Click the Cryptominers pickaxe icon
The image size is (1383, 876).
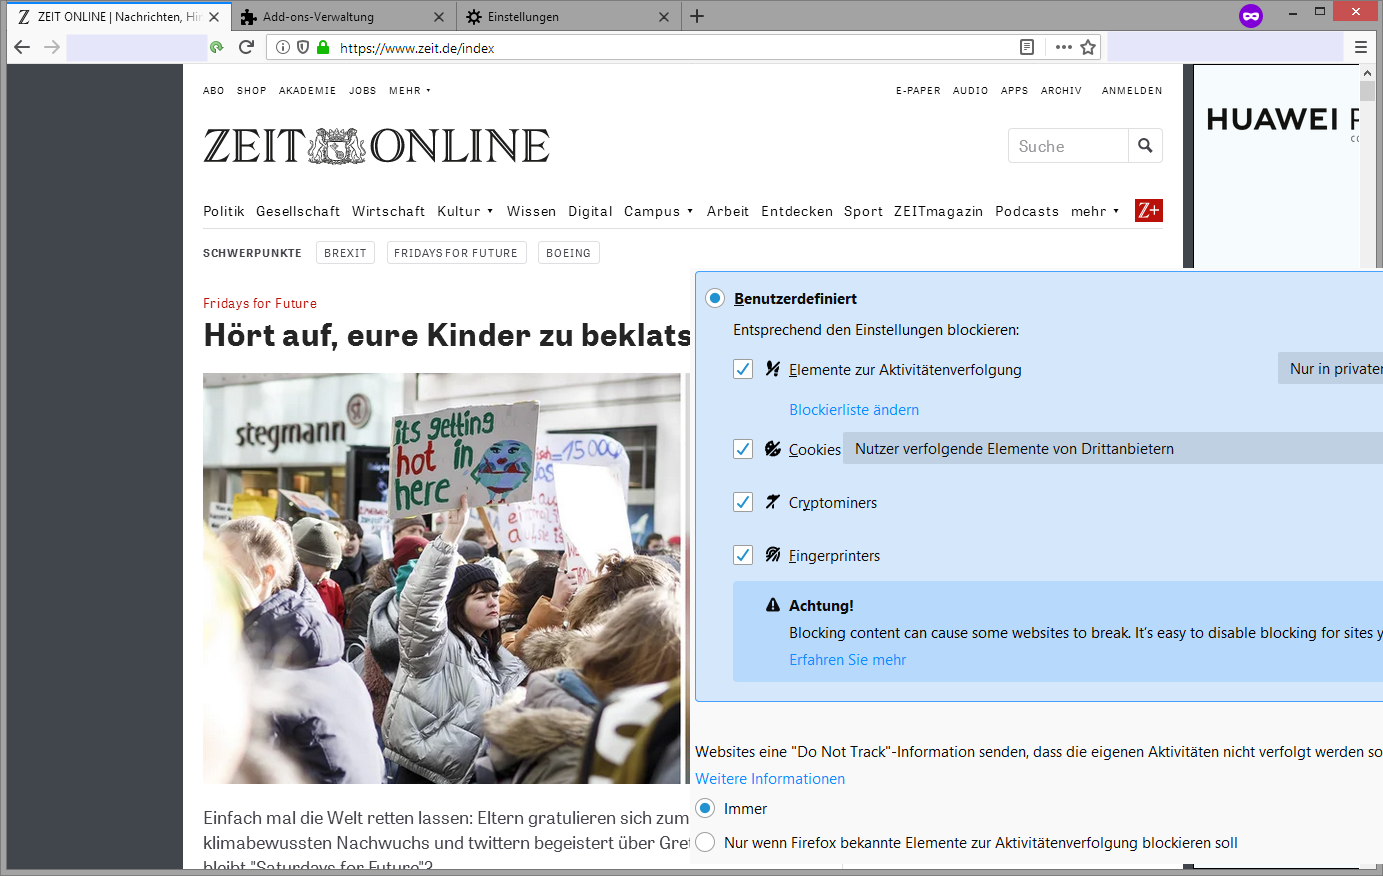click(x=772, y=502)
